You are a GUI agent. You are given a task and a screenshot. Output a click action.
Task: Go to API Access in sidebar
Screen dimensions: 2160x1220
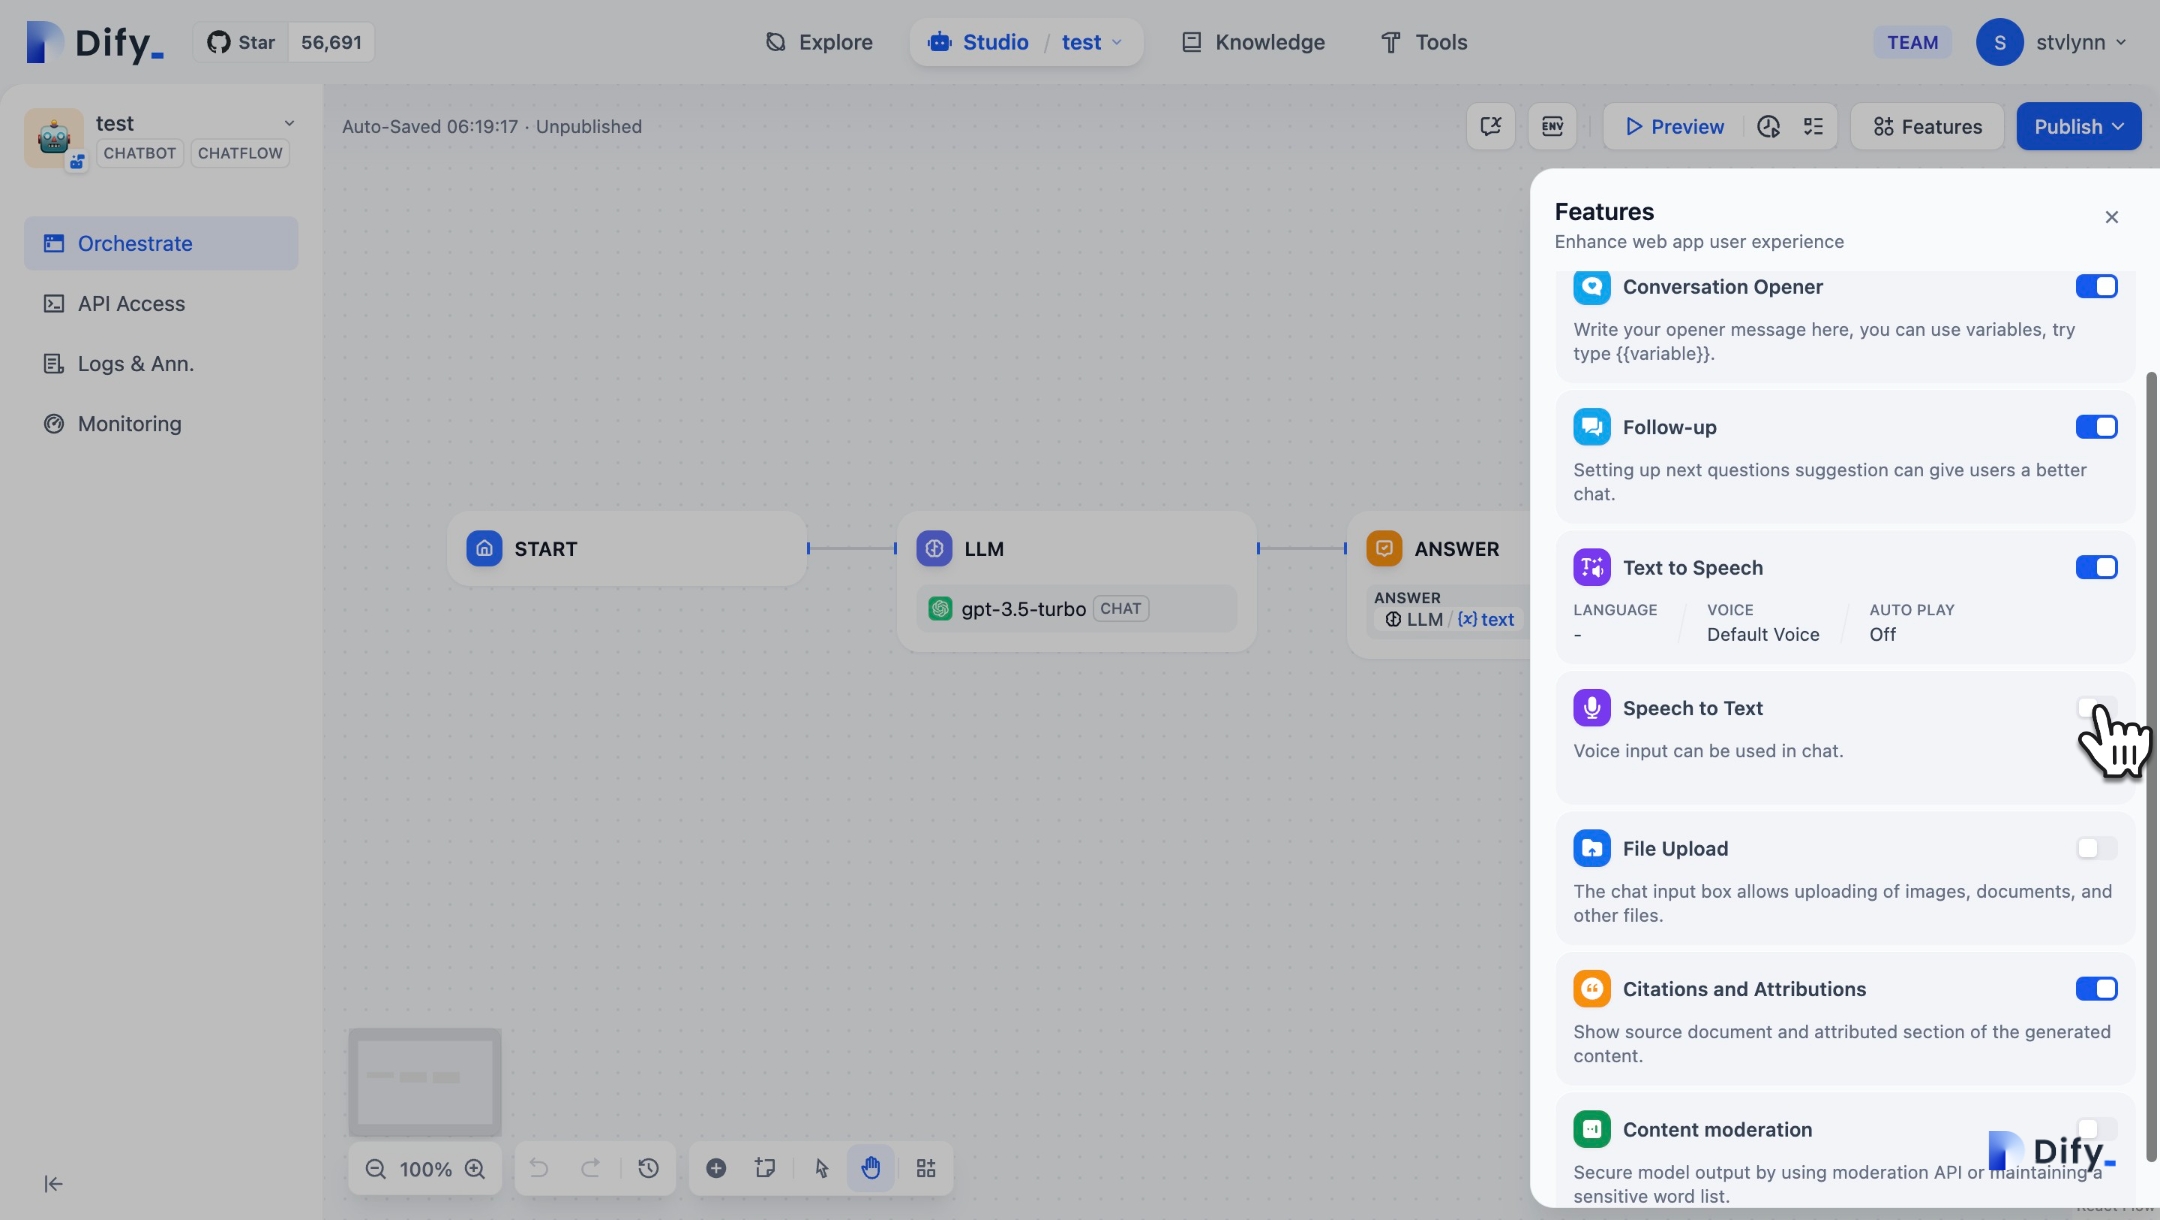point(131,304)
